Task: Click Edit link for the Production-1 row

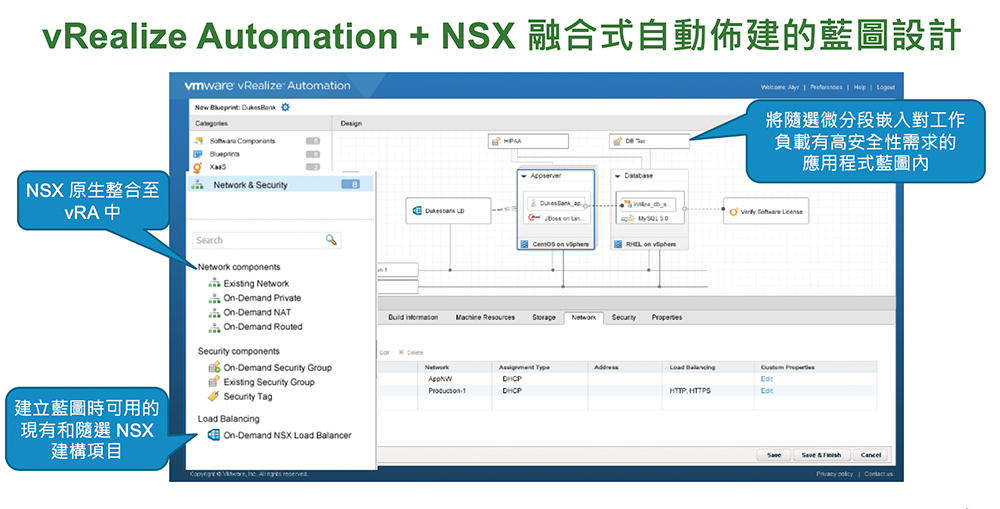Action: point(767,391)
